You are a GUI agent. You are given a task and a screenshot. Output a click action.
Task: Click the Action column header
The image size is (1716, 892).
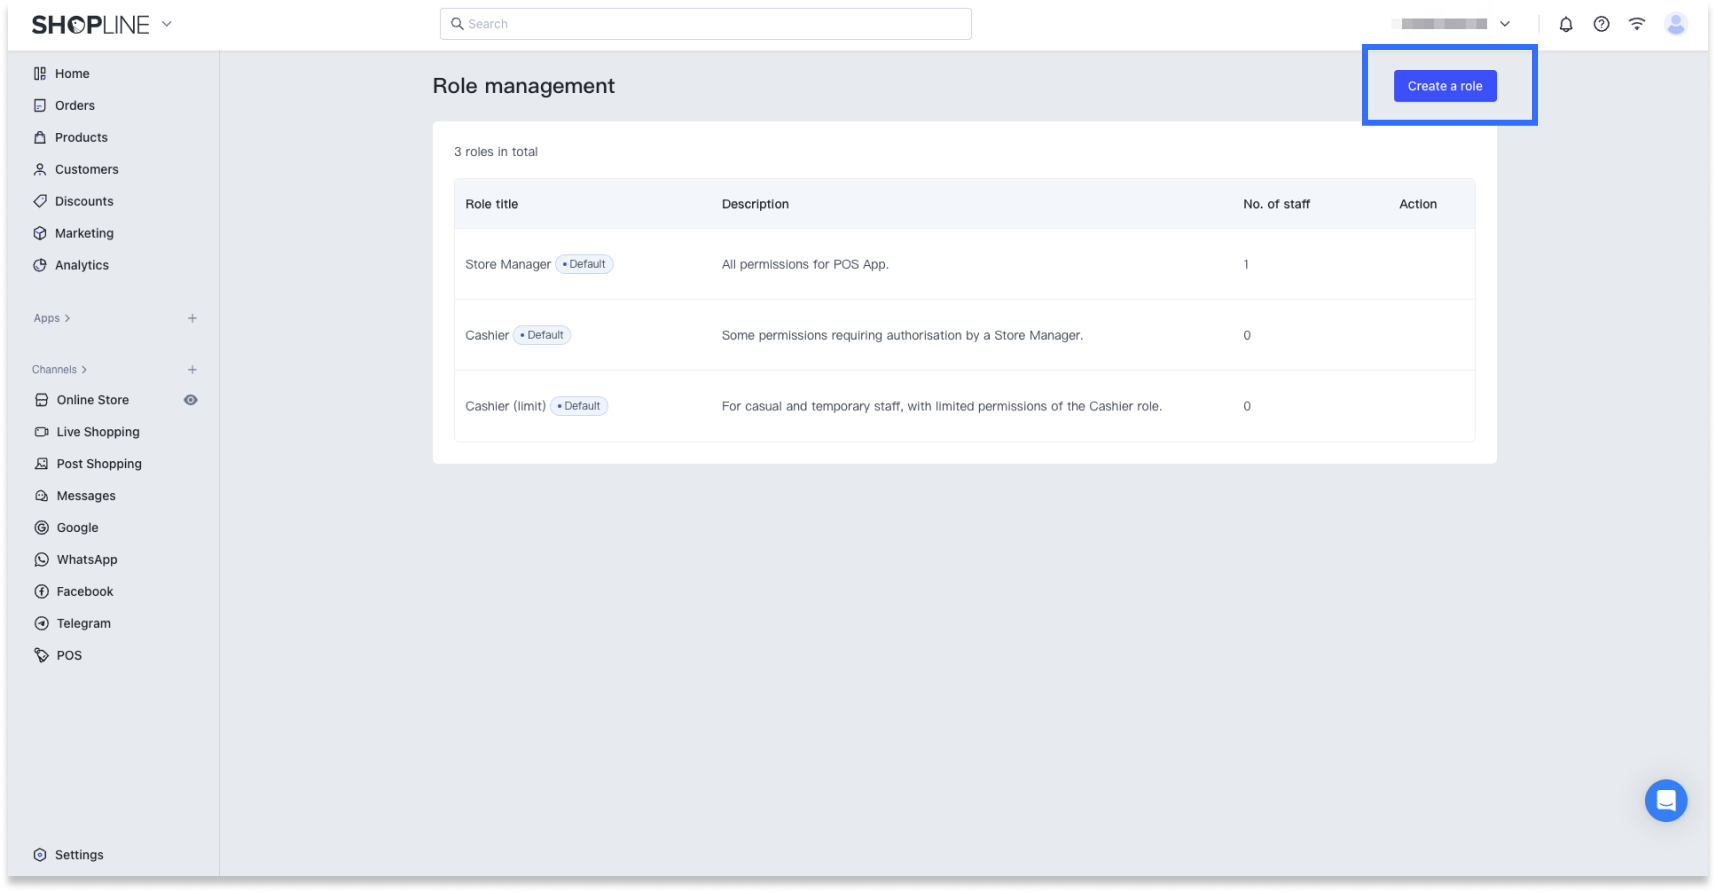coord(1418,204)
